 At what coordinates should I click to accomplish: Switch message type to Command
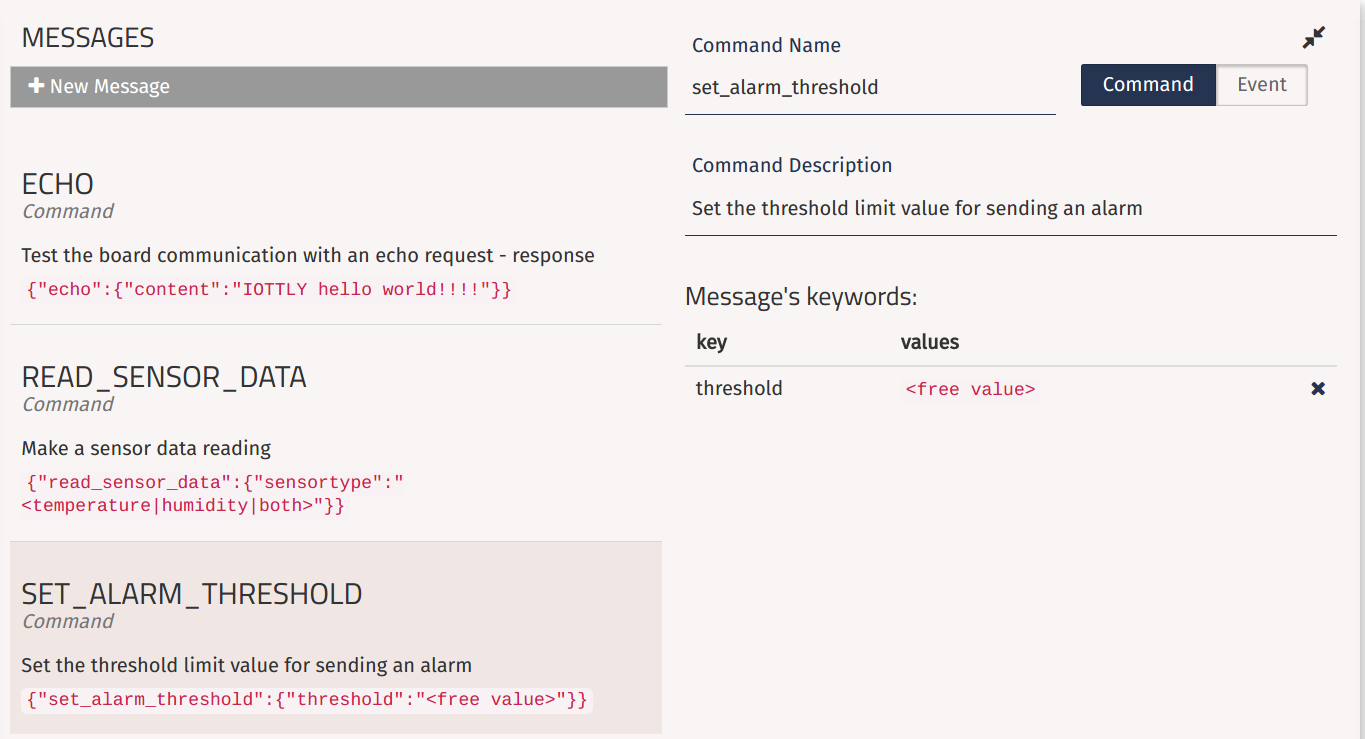click(x=1148, y=85)
